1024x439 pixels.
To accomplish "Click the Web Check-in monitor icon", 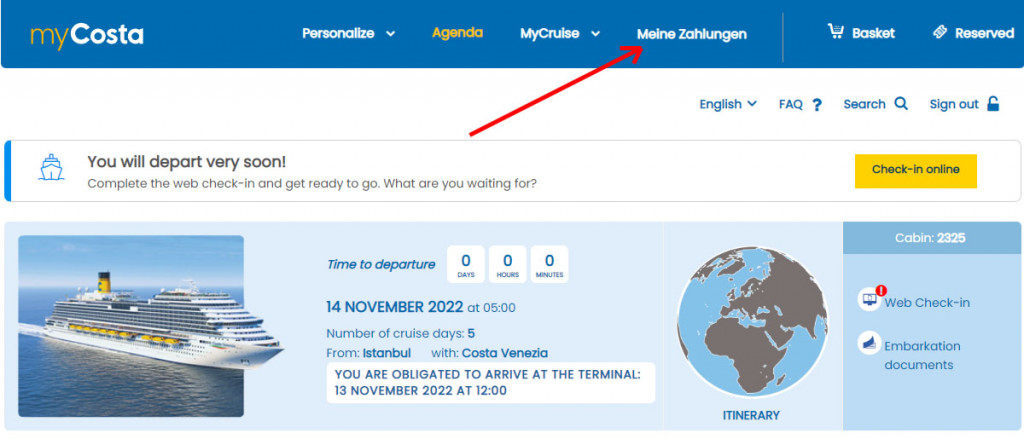I will pos(870,300).
